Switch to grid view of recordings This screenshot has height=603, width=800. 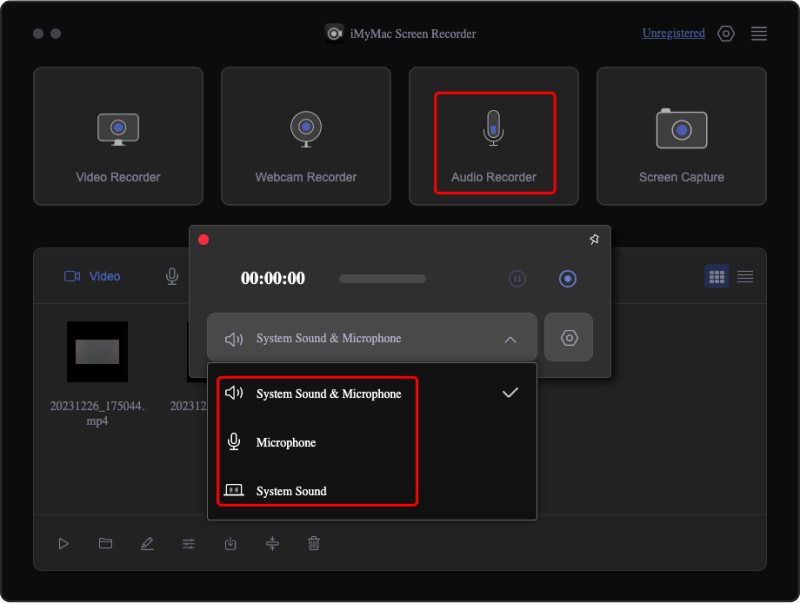716,277
